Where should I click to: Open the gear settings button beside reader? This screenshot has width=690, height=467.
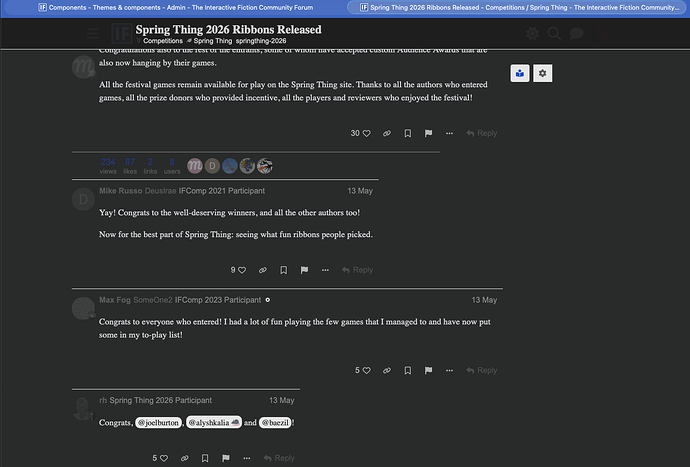point(543,74)
